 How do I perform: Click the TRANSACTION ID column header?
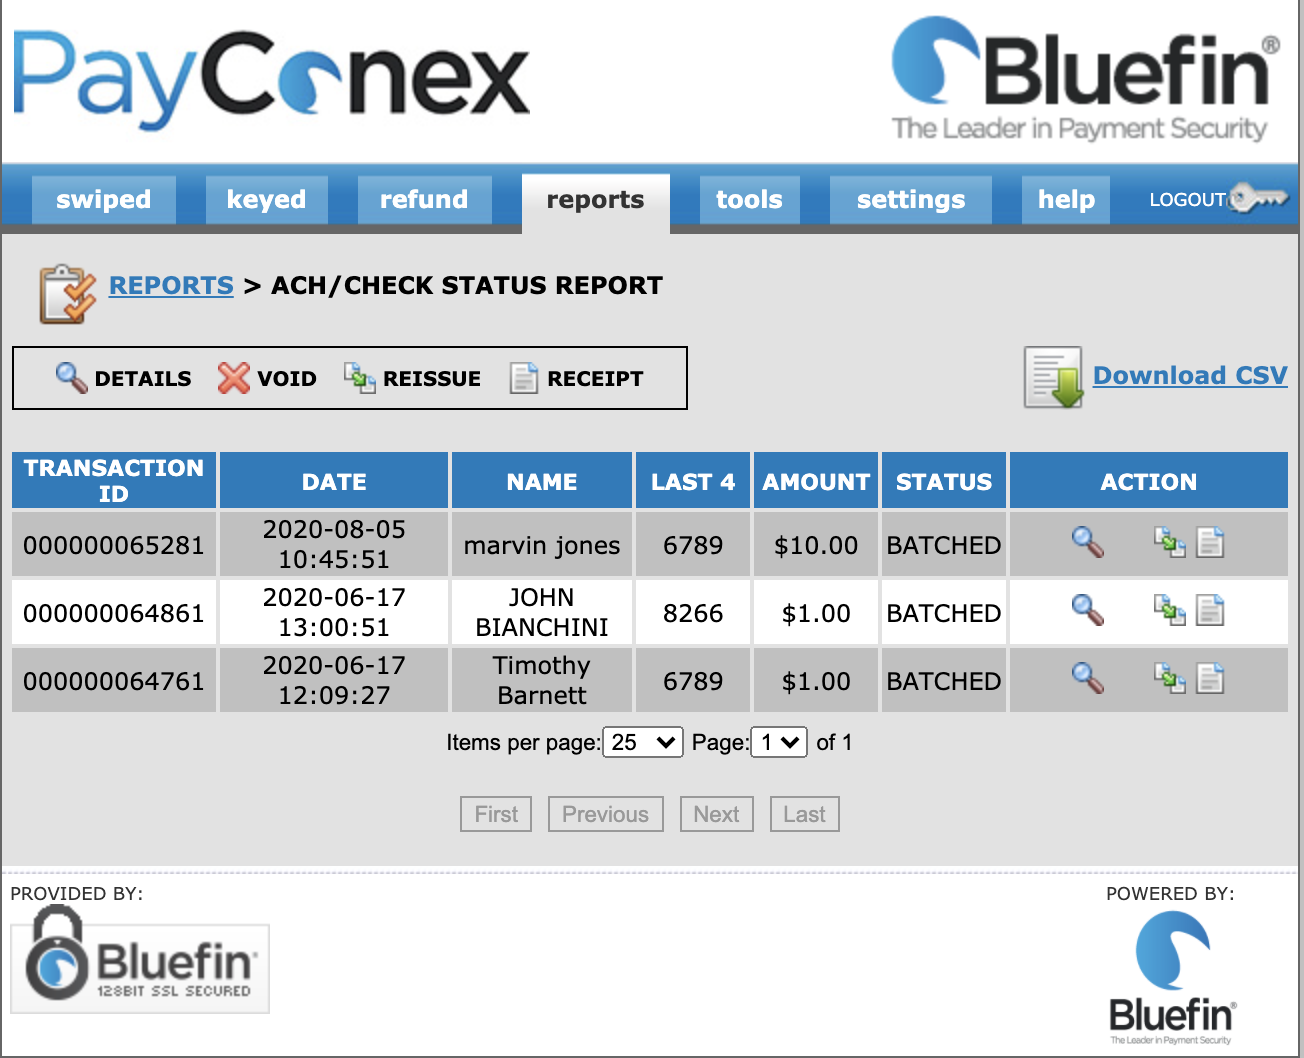click(114, 481)
